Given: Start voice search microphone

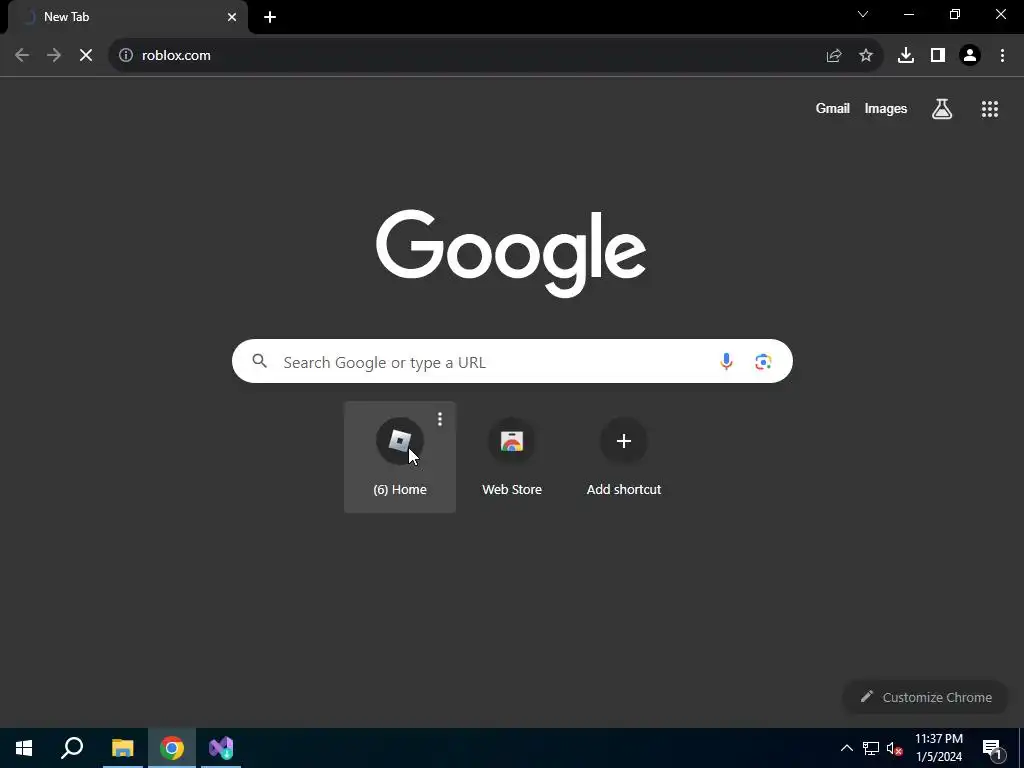Looking at the screenshot, I should pos(726,361).
